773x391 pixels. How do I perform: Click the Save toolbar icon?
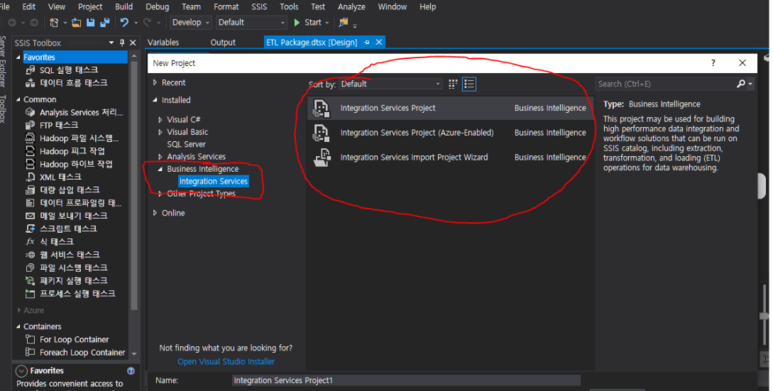click(x=90, y=22)
